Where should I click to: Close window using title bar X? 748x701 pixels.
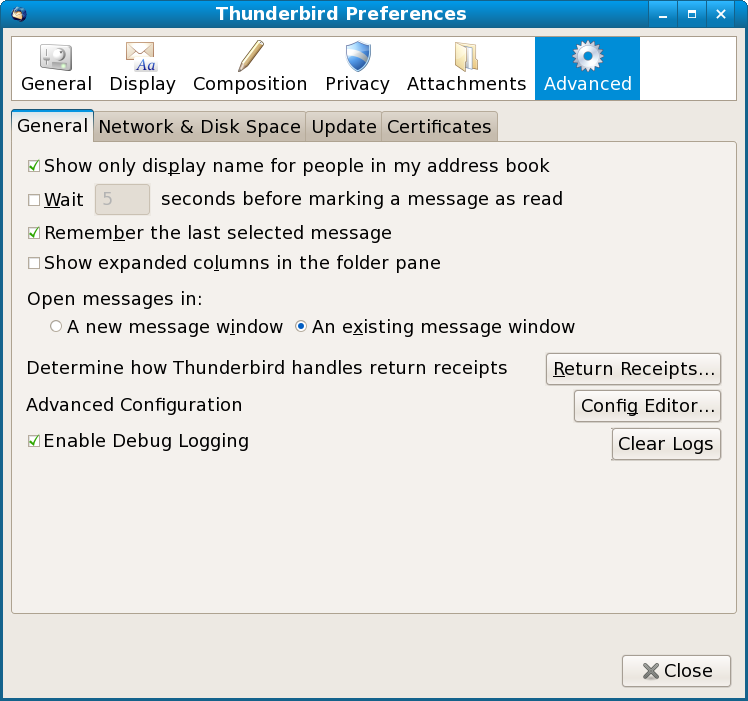tap(721, 14)
